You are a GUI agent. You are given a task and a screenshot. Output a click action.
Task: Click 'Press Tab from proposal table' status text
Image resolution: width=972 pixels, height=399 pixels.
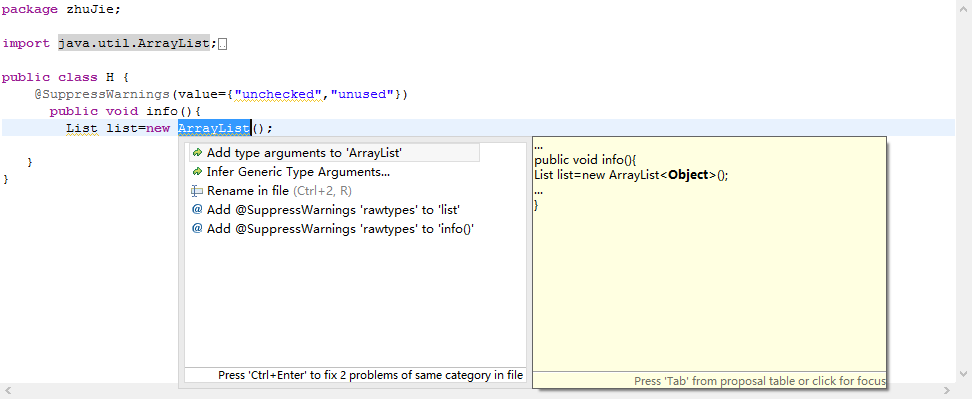[759, 380]
